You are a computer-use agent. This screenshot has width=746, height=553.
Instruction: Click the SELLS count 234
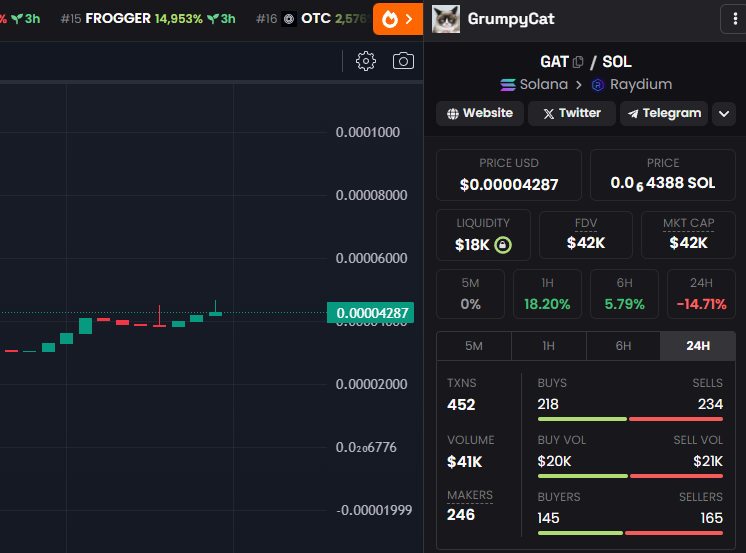710,405
